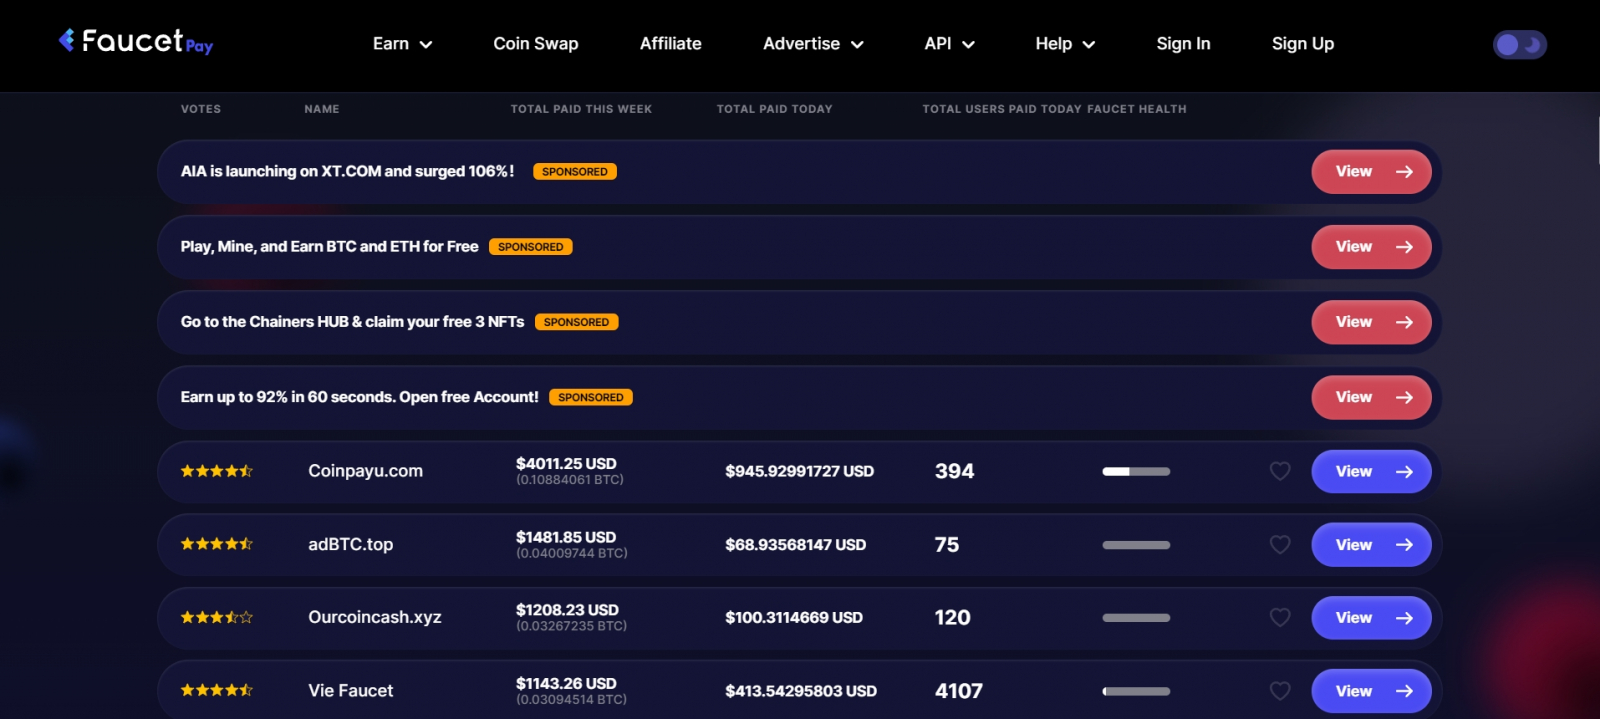Click the Coinpayu.com faucet health bar
This screenshot has width=1600, height=719.
(1136, 471)
